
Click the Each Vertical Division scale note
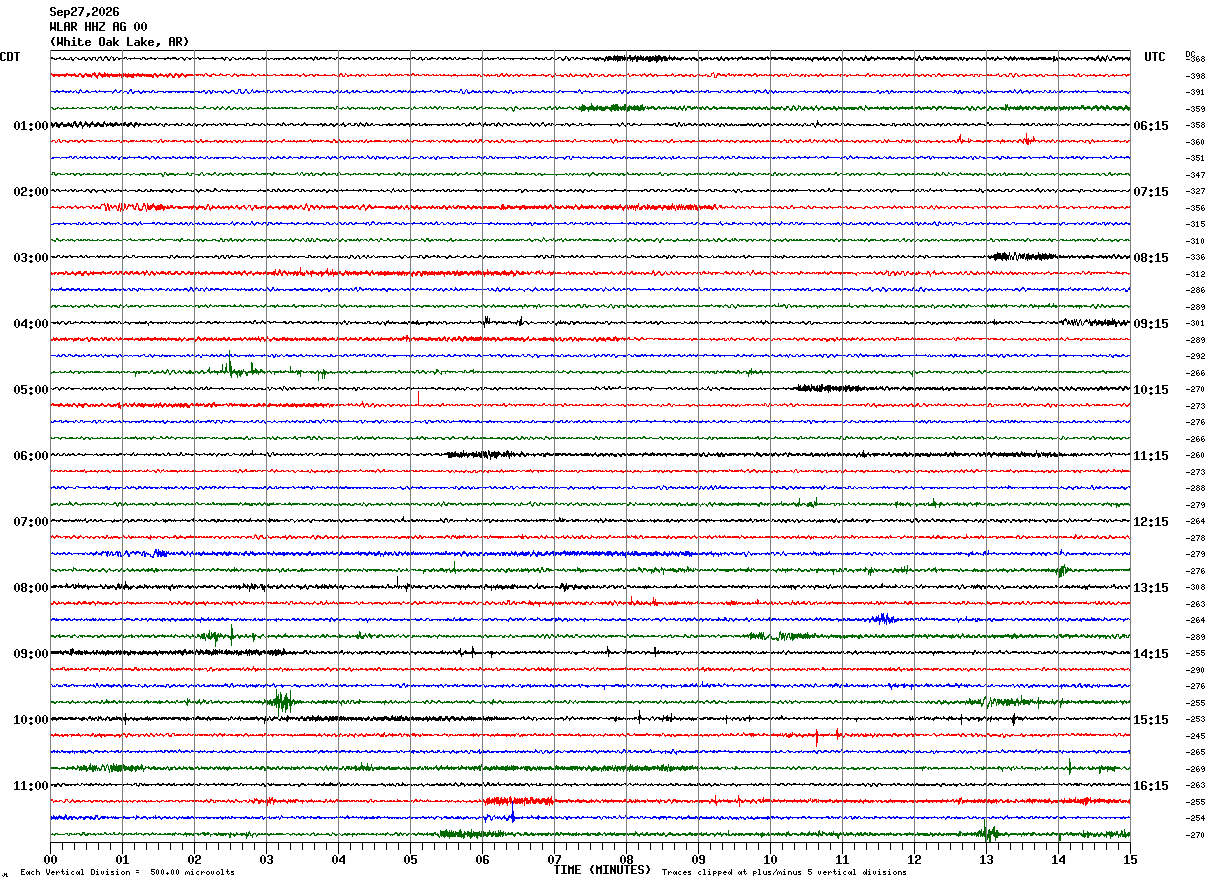tap(127, 873)
